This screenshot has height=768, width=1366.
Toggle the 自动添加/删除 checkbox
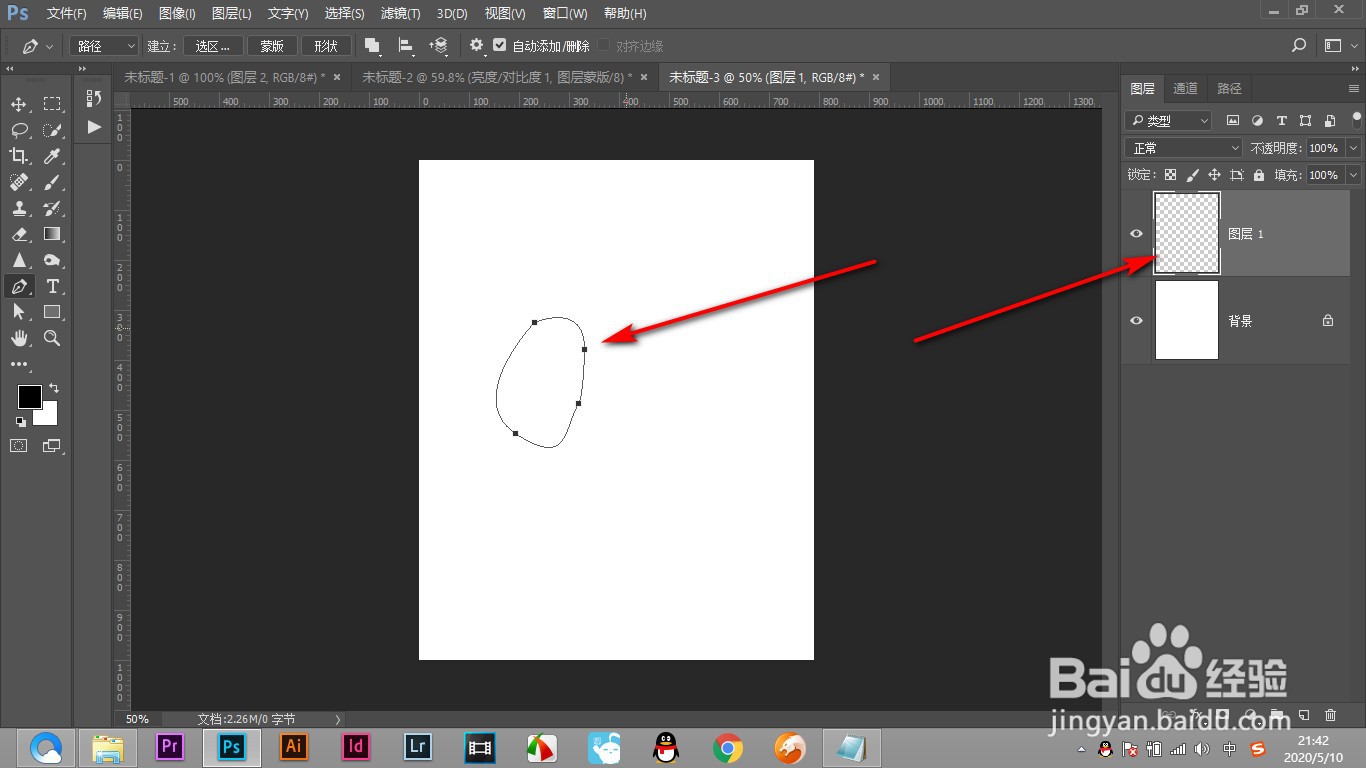pyautogui.click(x=500, y=46)
